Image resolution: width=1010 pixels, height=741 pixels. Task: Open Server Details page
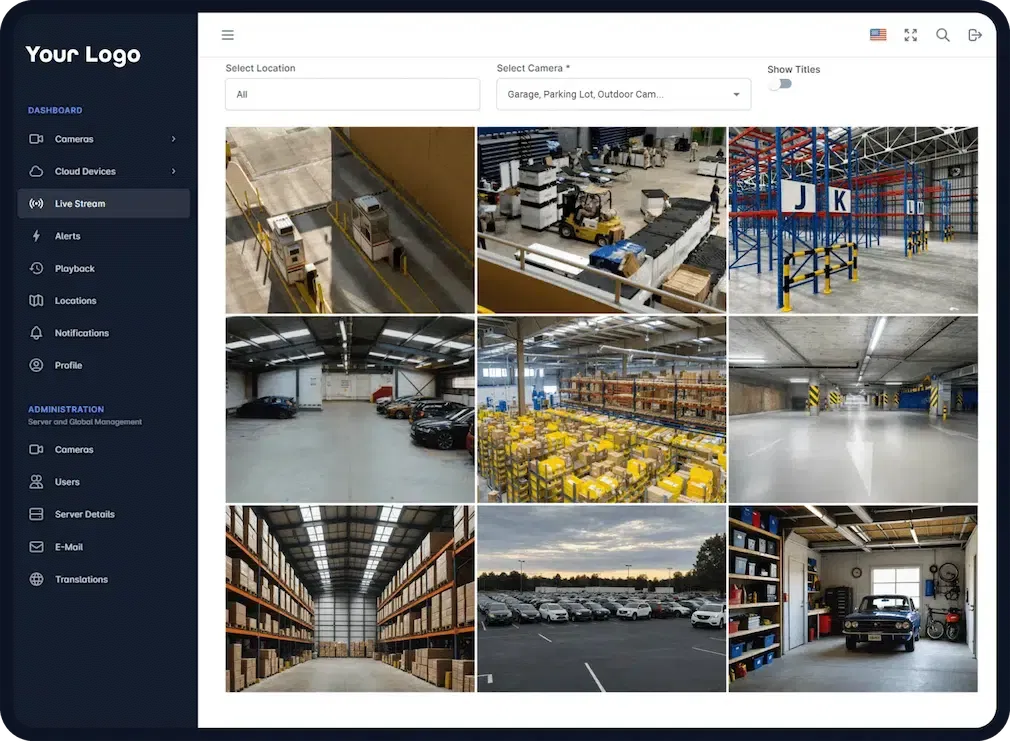[x=84, y=514]
